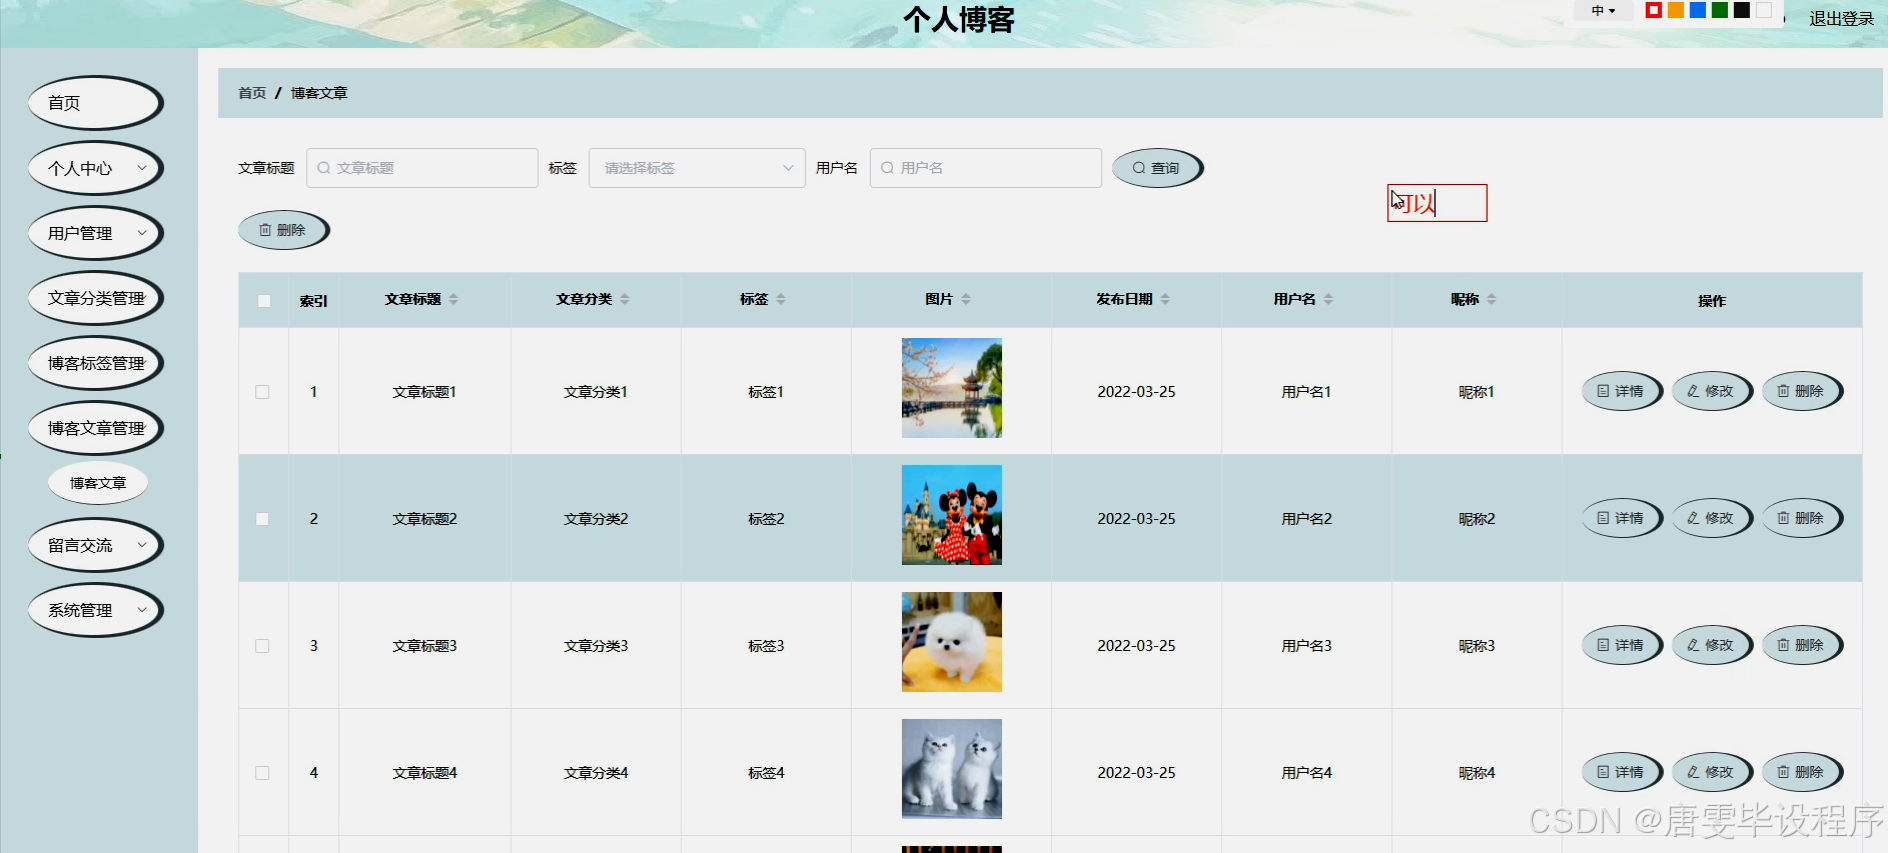Edit 文章标题2 with 修改 button

1711,518
